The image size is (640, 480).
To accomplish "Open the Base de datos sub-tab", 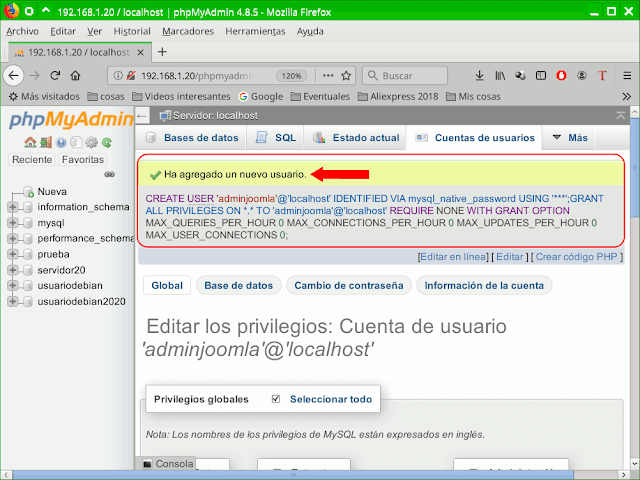I will (x=238, y=285).
